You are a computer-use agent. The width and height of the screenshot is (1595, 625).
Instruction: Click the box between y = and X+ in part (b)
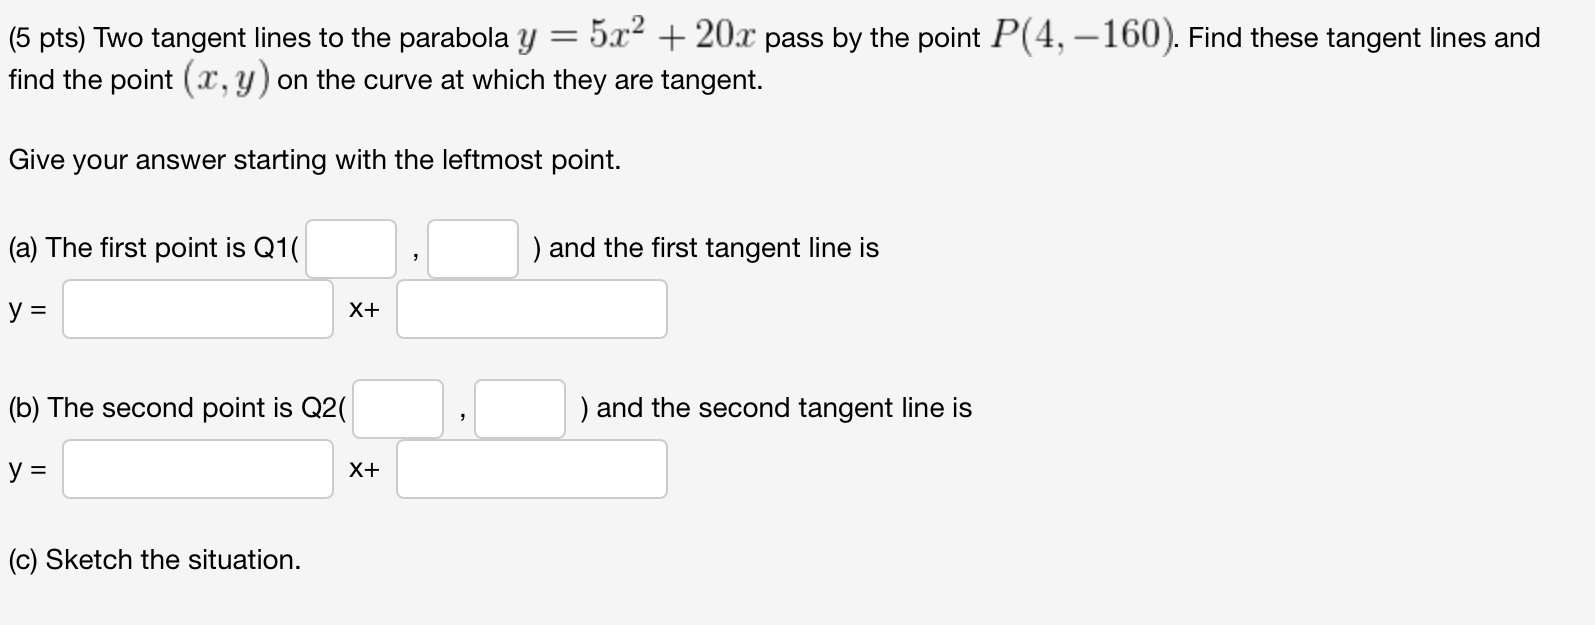point(196,468)
